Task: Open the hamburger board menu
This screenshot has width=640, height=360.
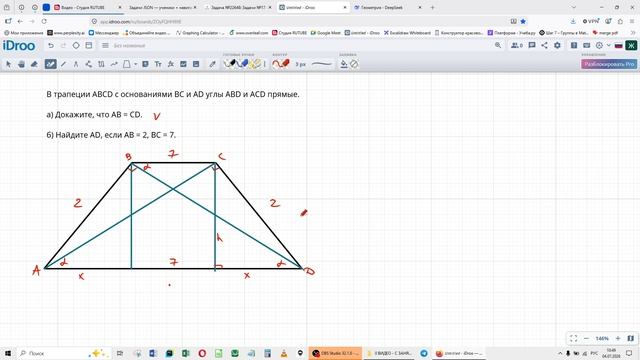Action: click(x=105, y=45)
